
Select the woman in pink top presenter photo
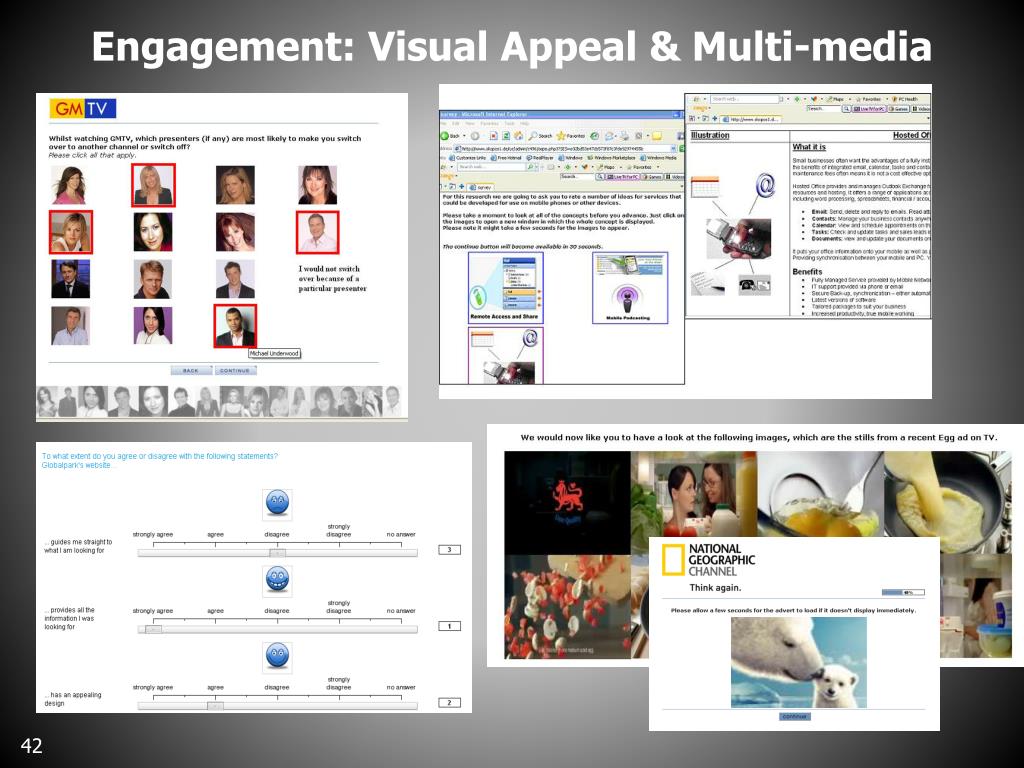(69, 185)
